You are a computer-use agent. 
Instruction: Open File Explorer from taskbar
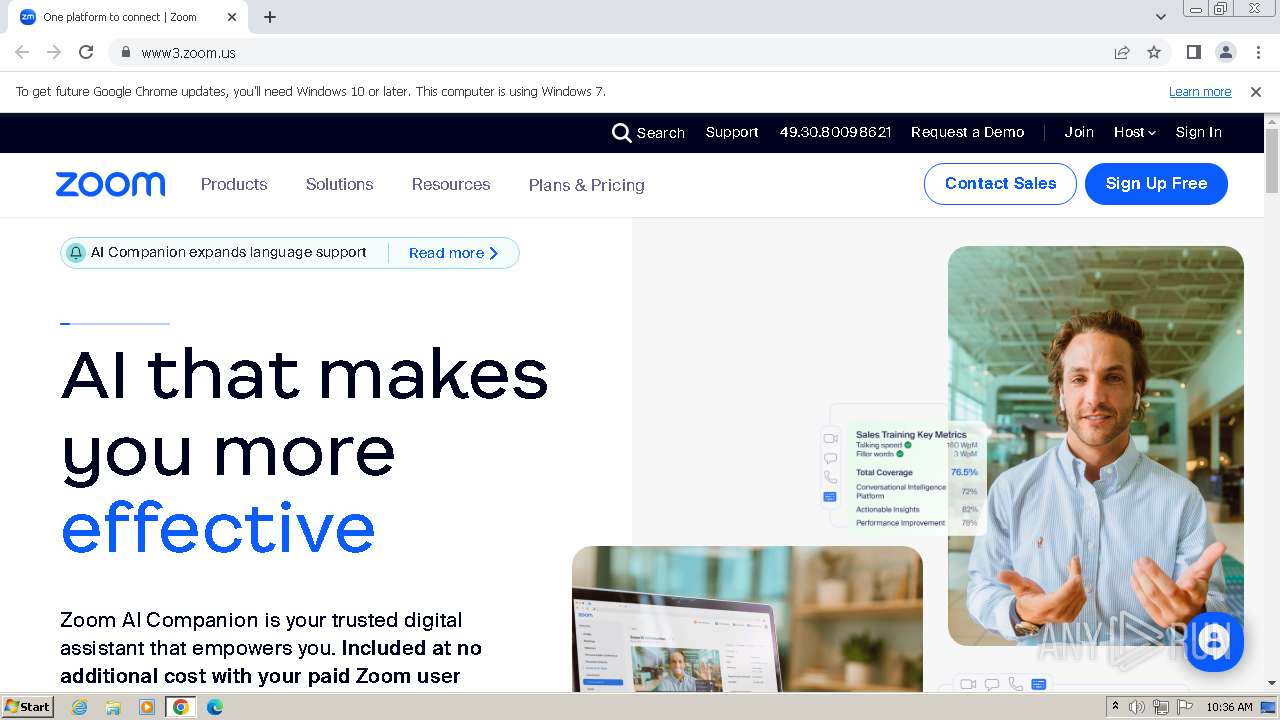(x=113, y=707)
